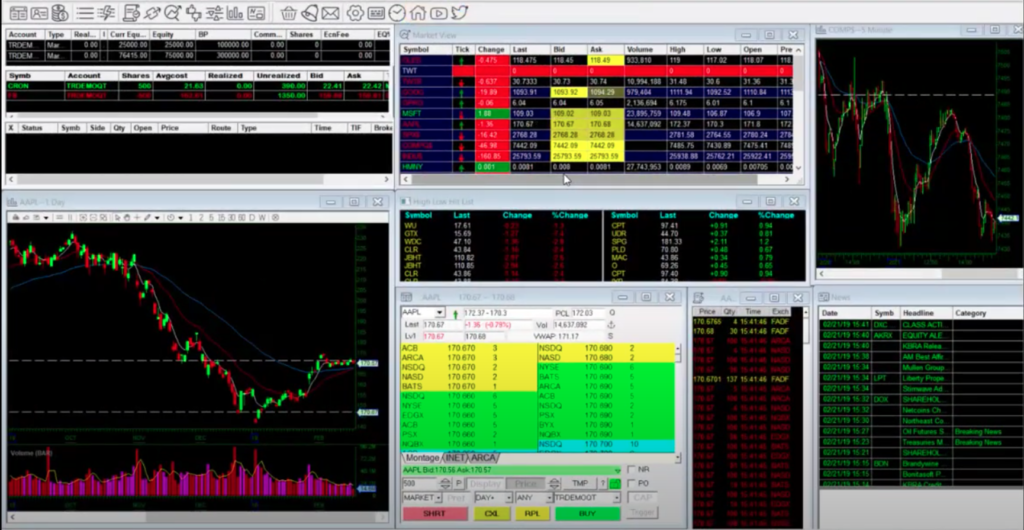The width and height of the screenshot is (1024, 530).
Task: Select the pointer tool in AAPL chart toolbar
Action: tap(118, 217)
